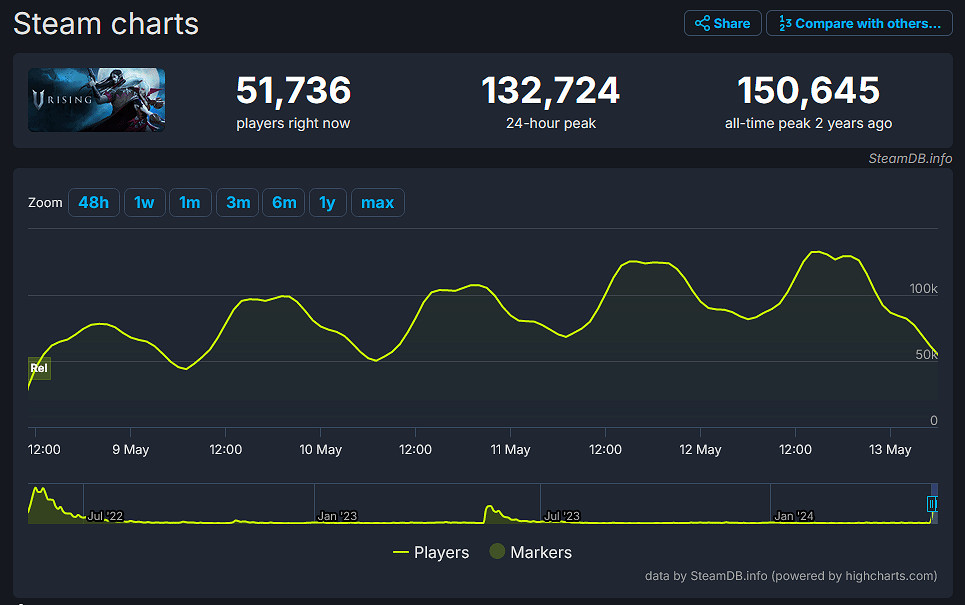Toggle Markers series in legend
The width and height of the screenshot is (965, 605).
click(541, 552)
